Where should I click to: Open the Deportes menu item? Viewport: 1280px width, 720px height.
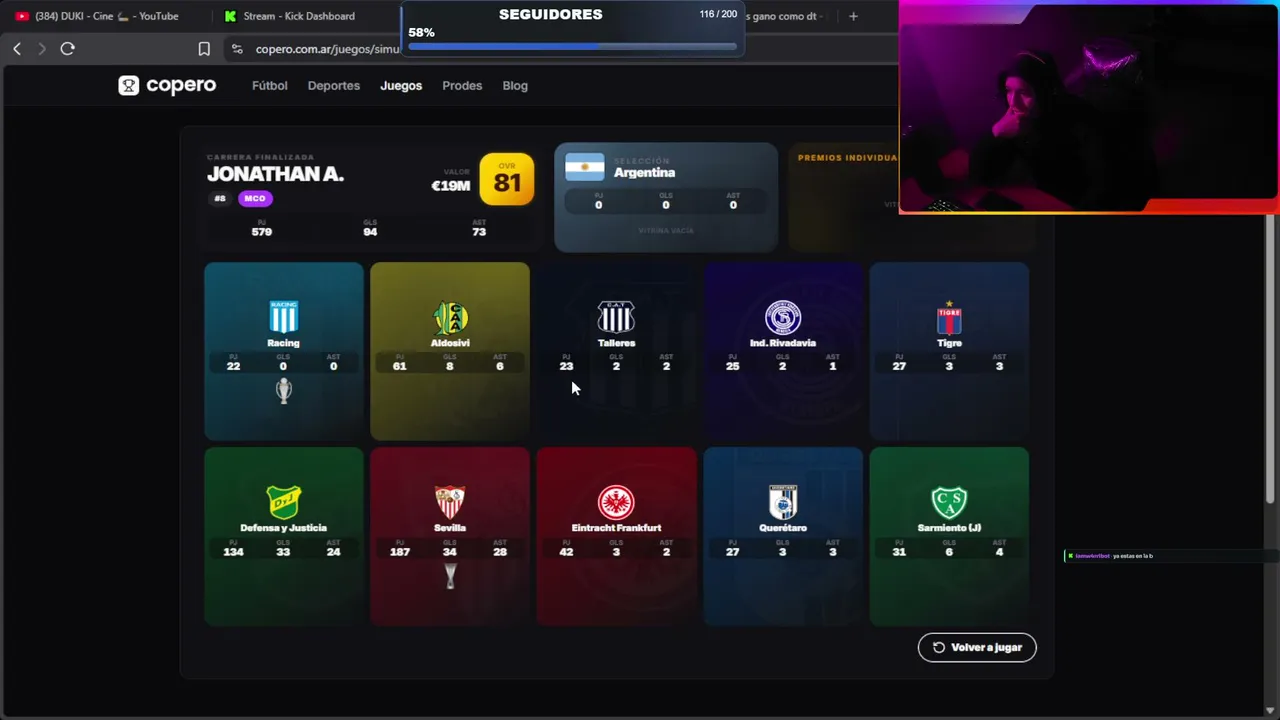334,86
